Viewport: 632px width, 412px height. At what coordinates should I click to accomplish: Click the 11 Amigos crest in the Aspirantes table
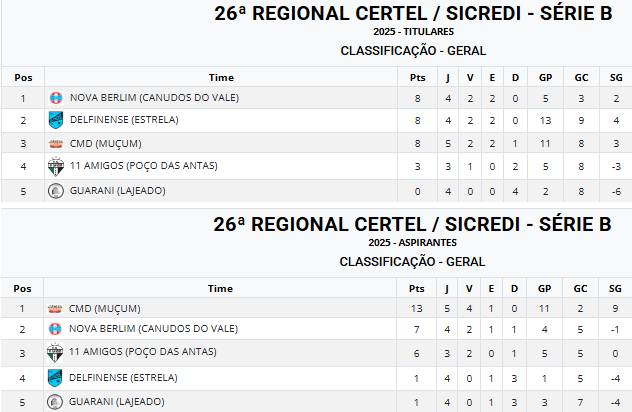tap(56, 352)
